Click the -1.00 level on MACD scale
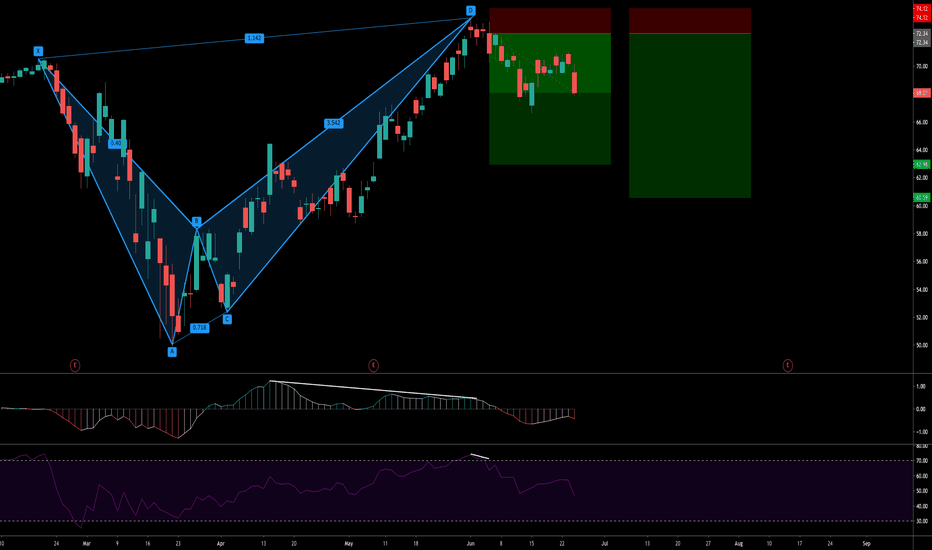 [920, 432]
